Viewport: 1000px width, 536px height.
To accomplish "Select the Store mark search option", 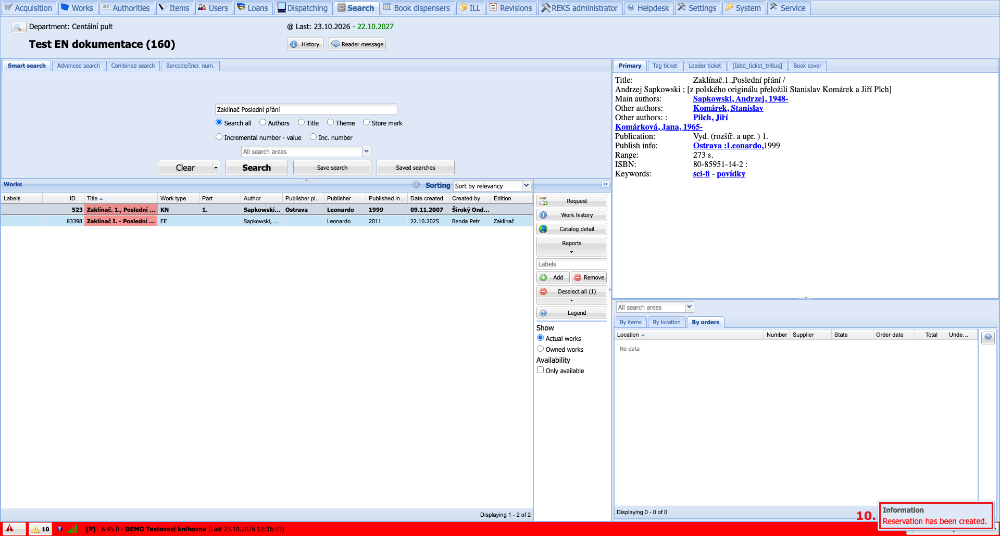I will click(366, 123).
